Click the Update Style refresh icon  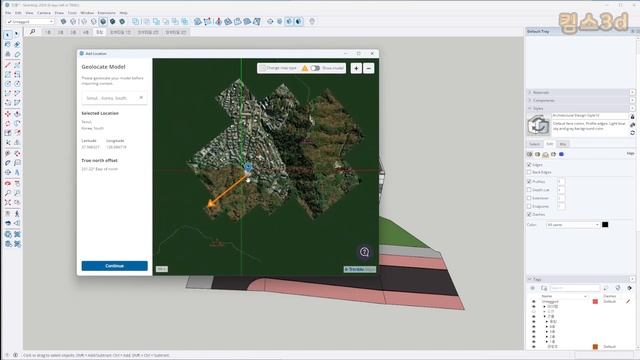point(632,133)
